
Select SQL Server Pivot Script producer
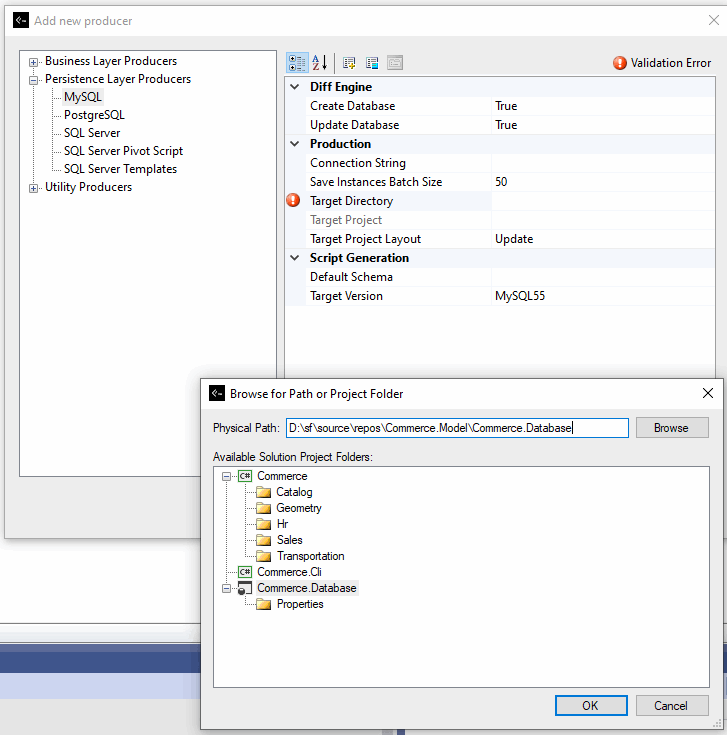[x=123, y=151]
